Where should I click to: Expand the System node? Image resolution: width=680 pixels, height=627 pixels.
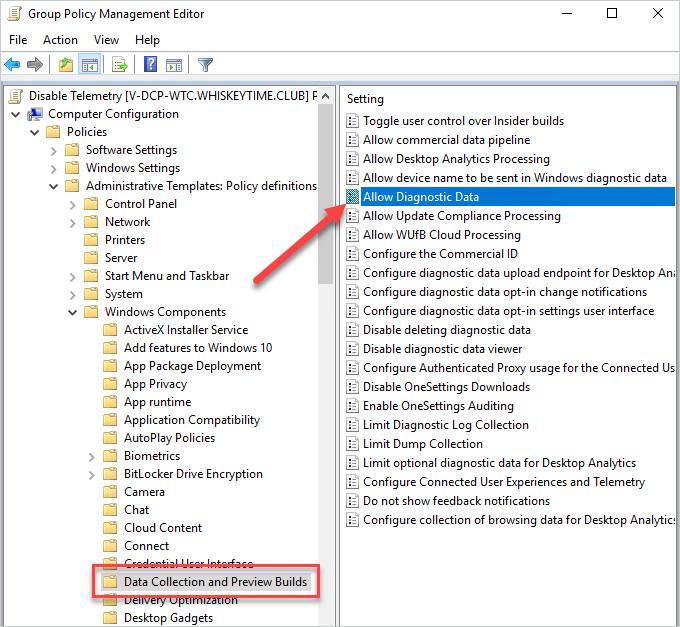coord(73,295)
